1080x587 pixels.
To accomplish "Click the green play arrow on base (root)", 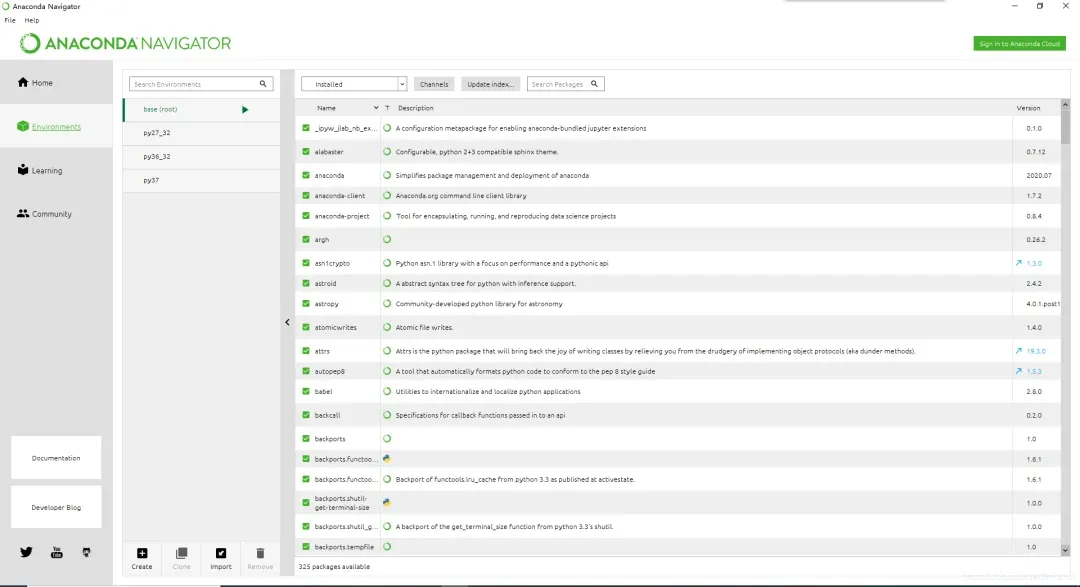I will click(x=245, y=110).
